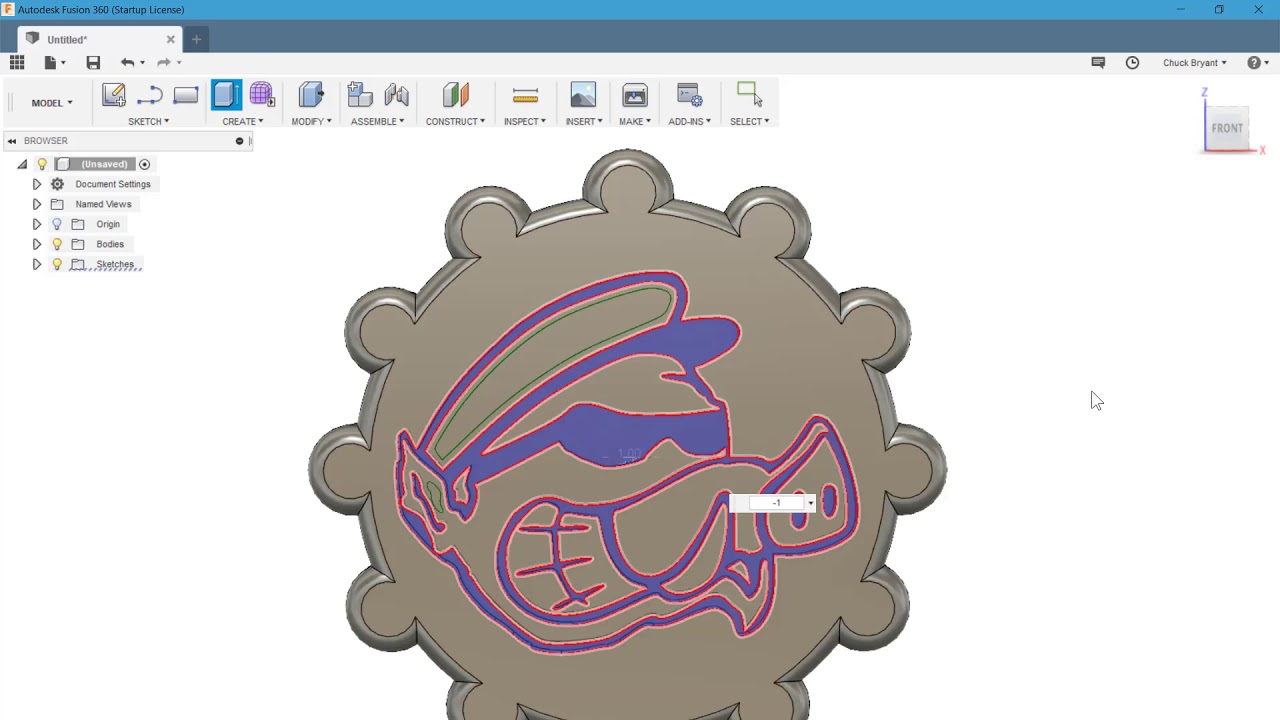Open the ADD-INS menu
1280x720 pixels.
(690, 121)
